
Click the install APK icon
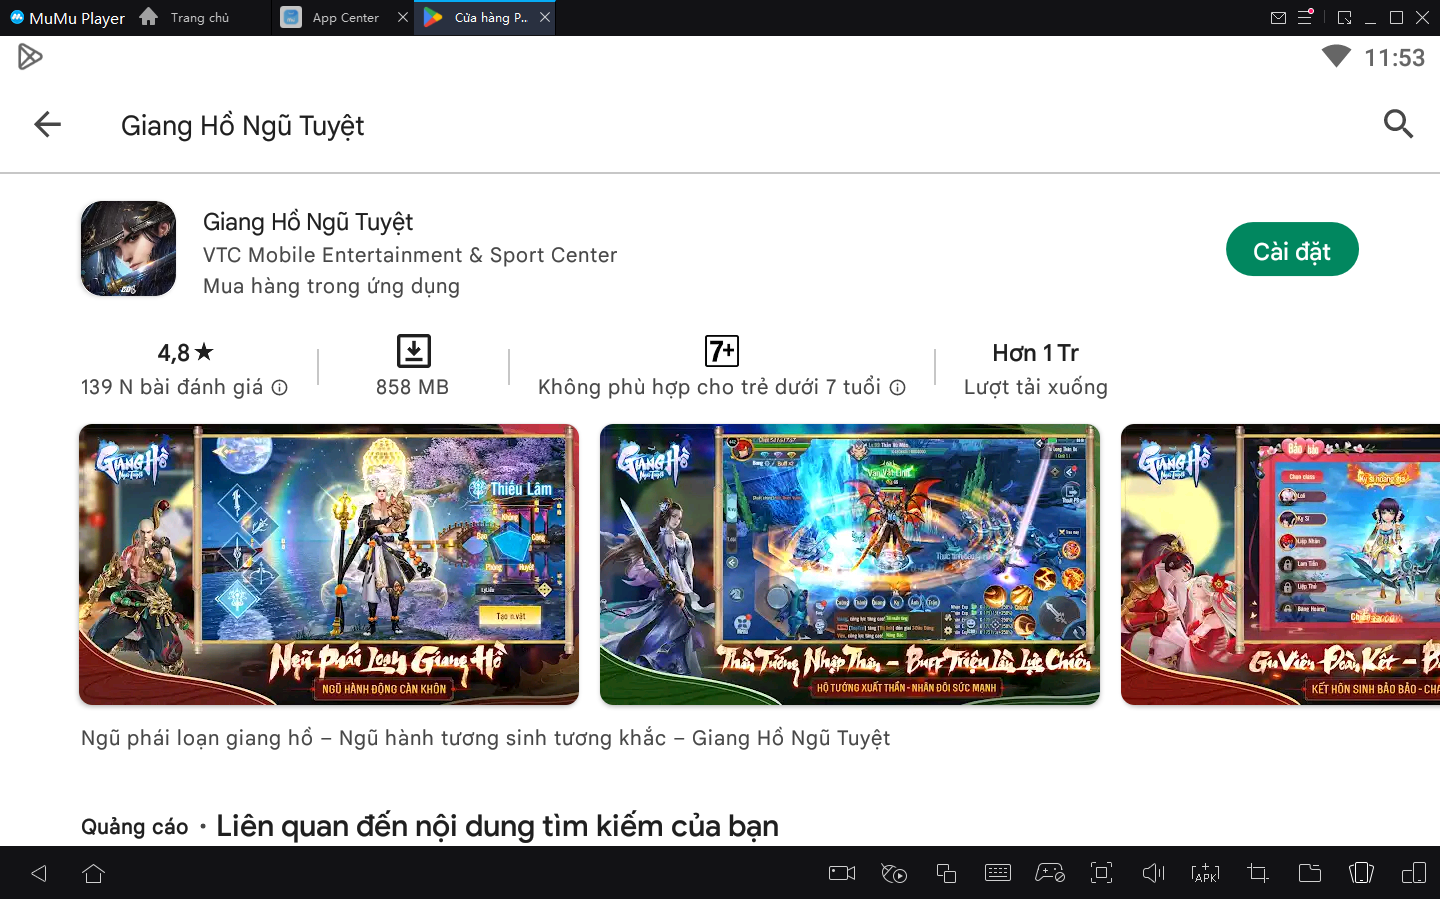click(1205, 873)
